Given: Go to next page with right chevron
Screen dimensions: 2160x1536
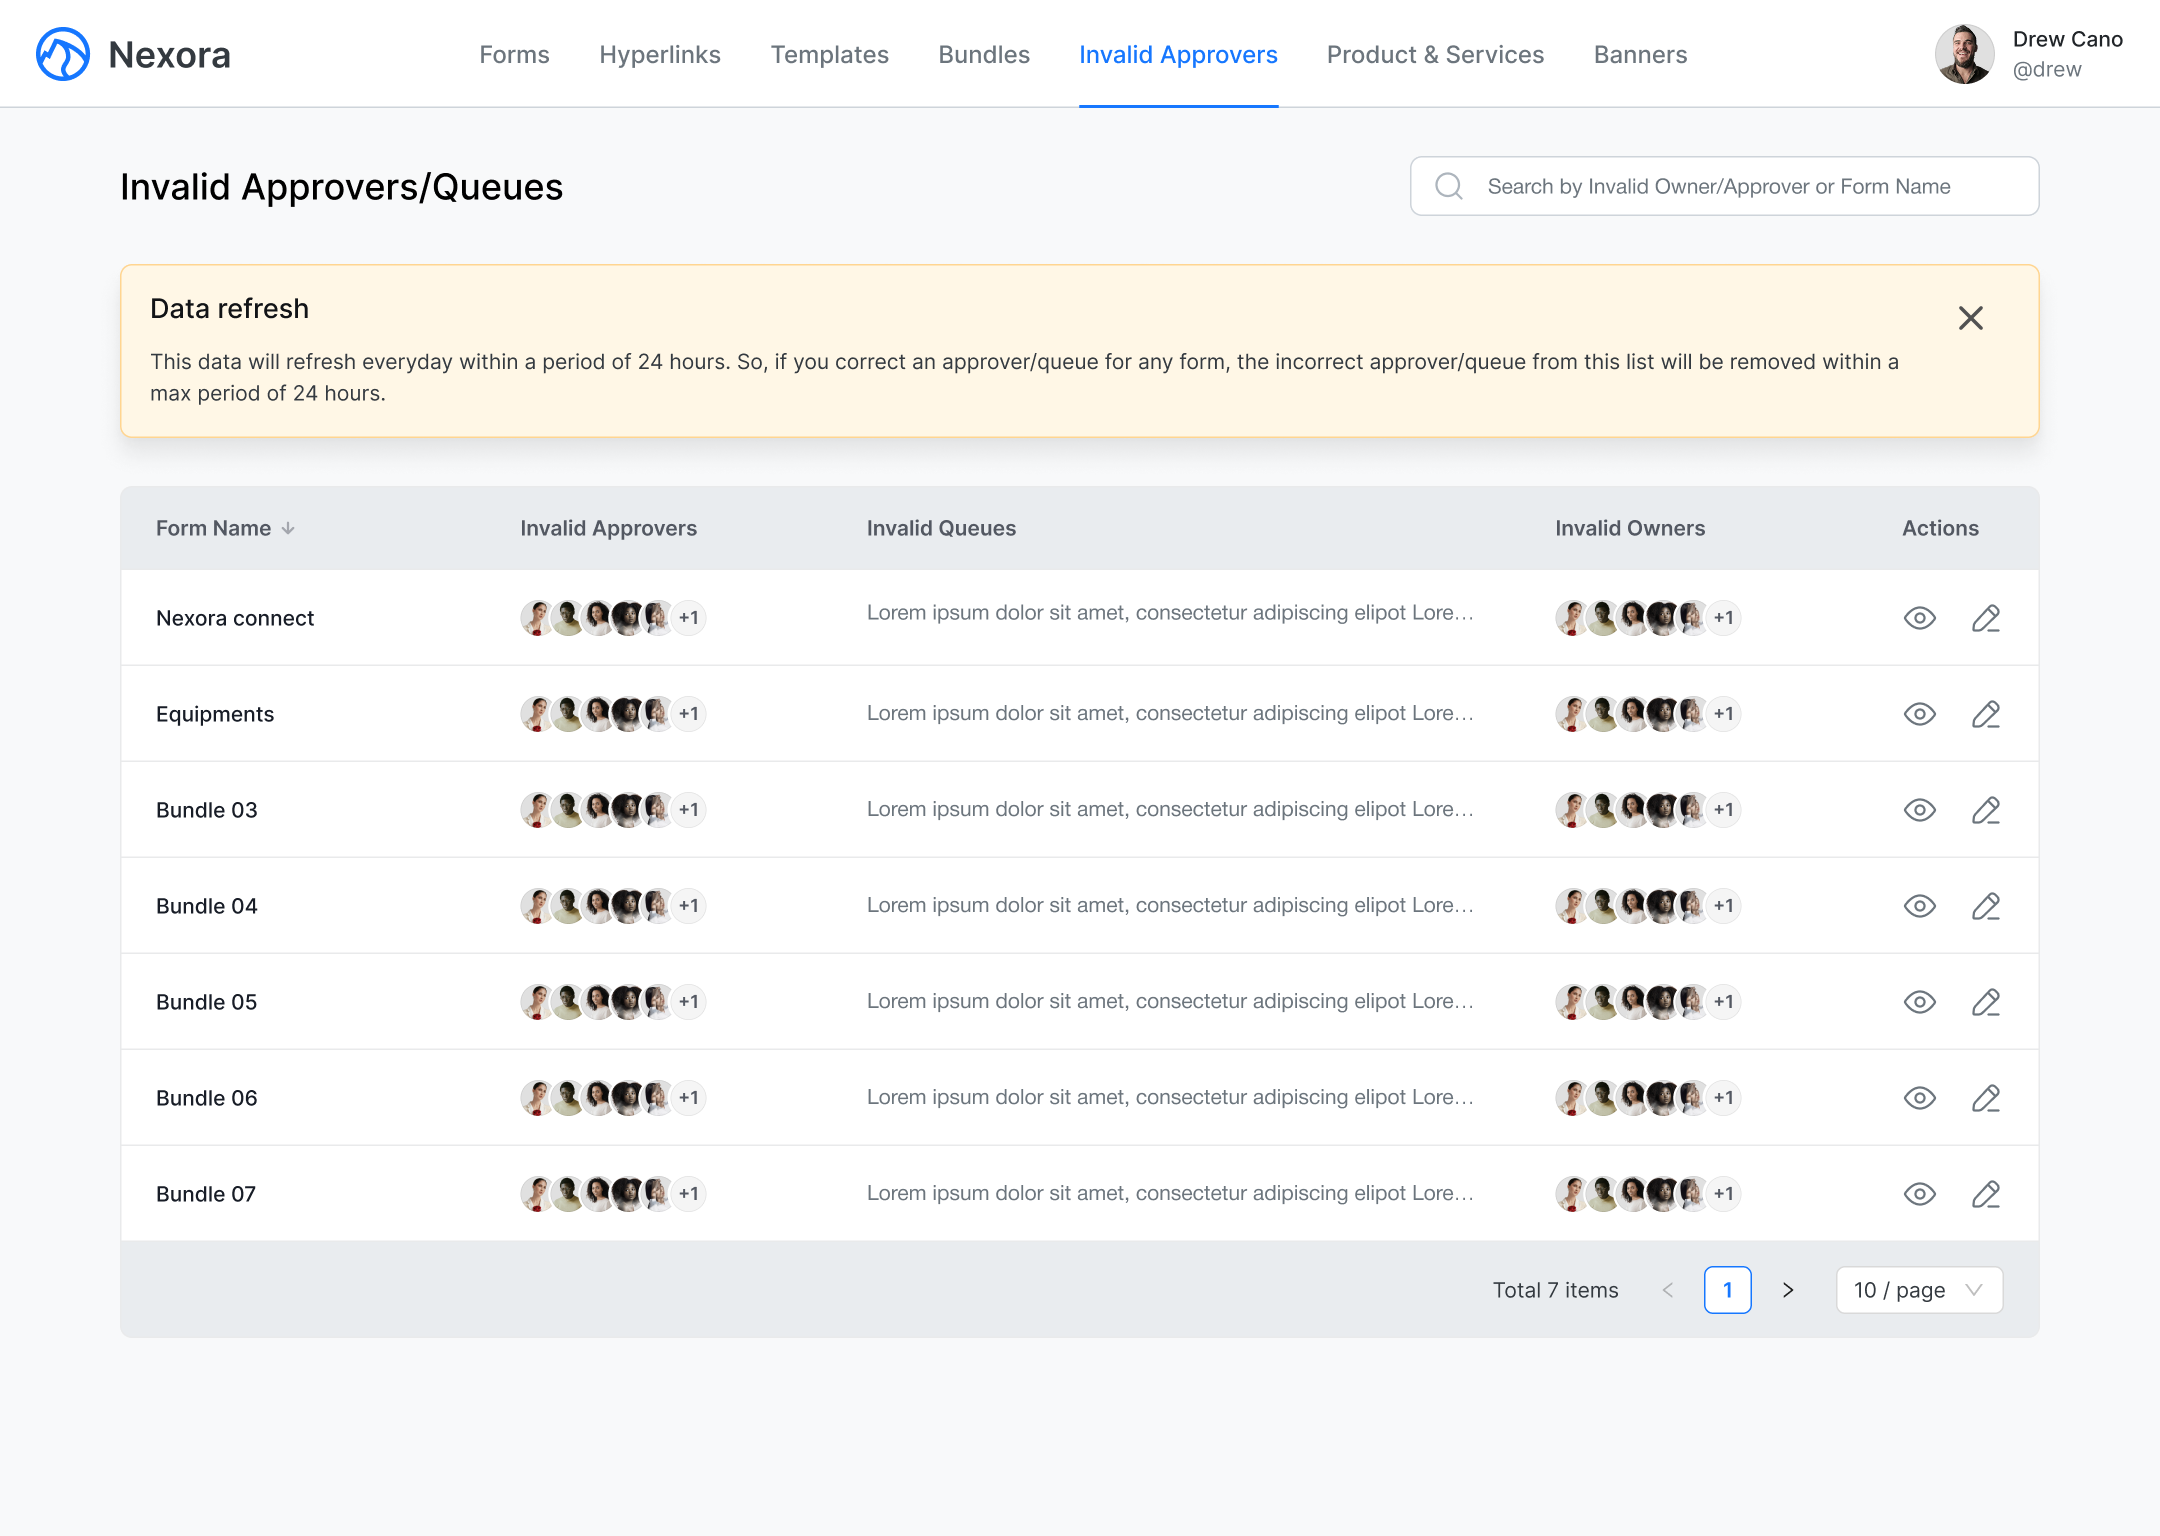Looking at the screenshot, I should [1788, 1290].
